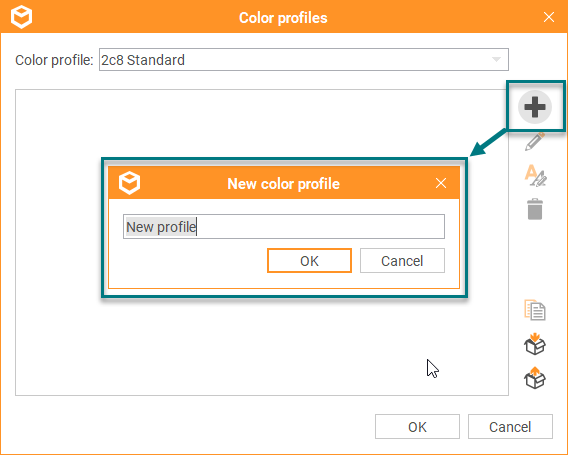
Task: Close the Color profiles window with X
Action: click(549, 17)
